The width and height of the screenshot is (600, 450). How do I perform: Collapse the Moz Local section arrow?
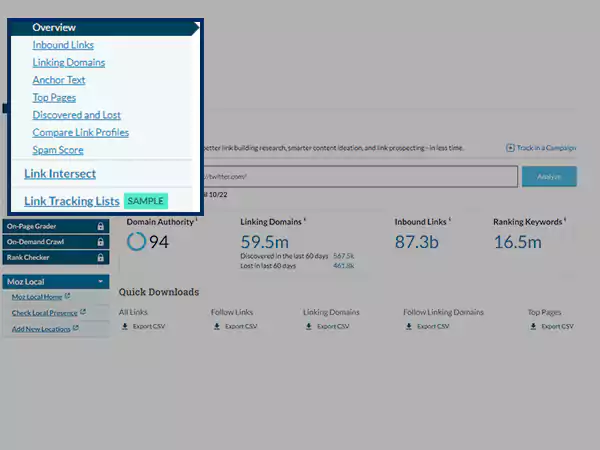[101, 282]
